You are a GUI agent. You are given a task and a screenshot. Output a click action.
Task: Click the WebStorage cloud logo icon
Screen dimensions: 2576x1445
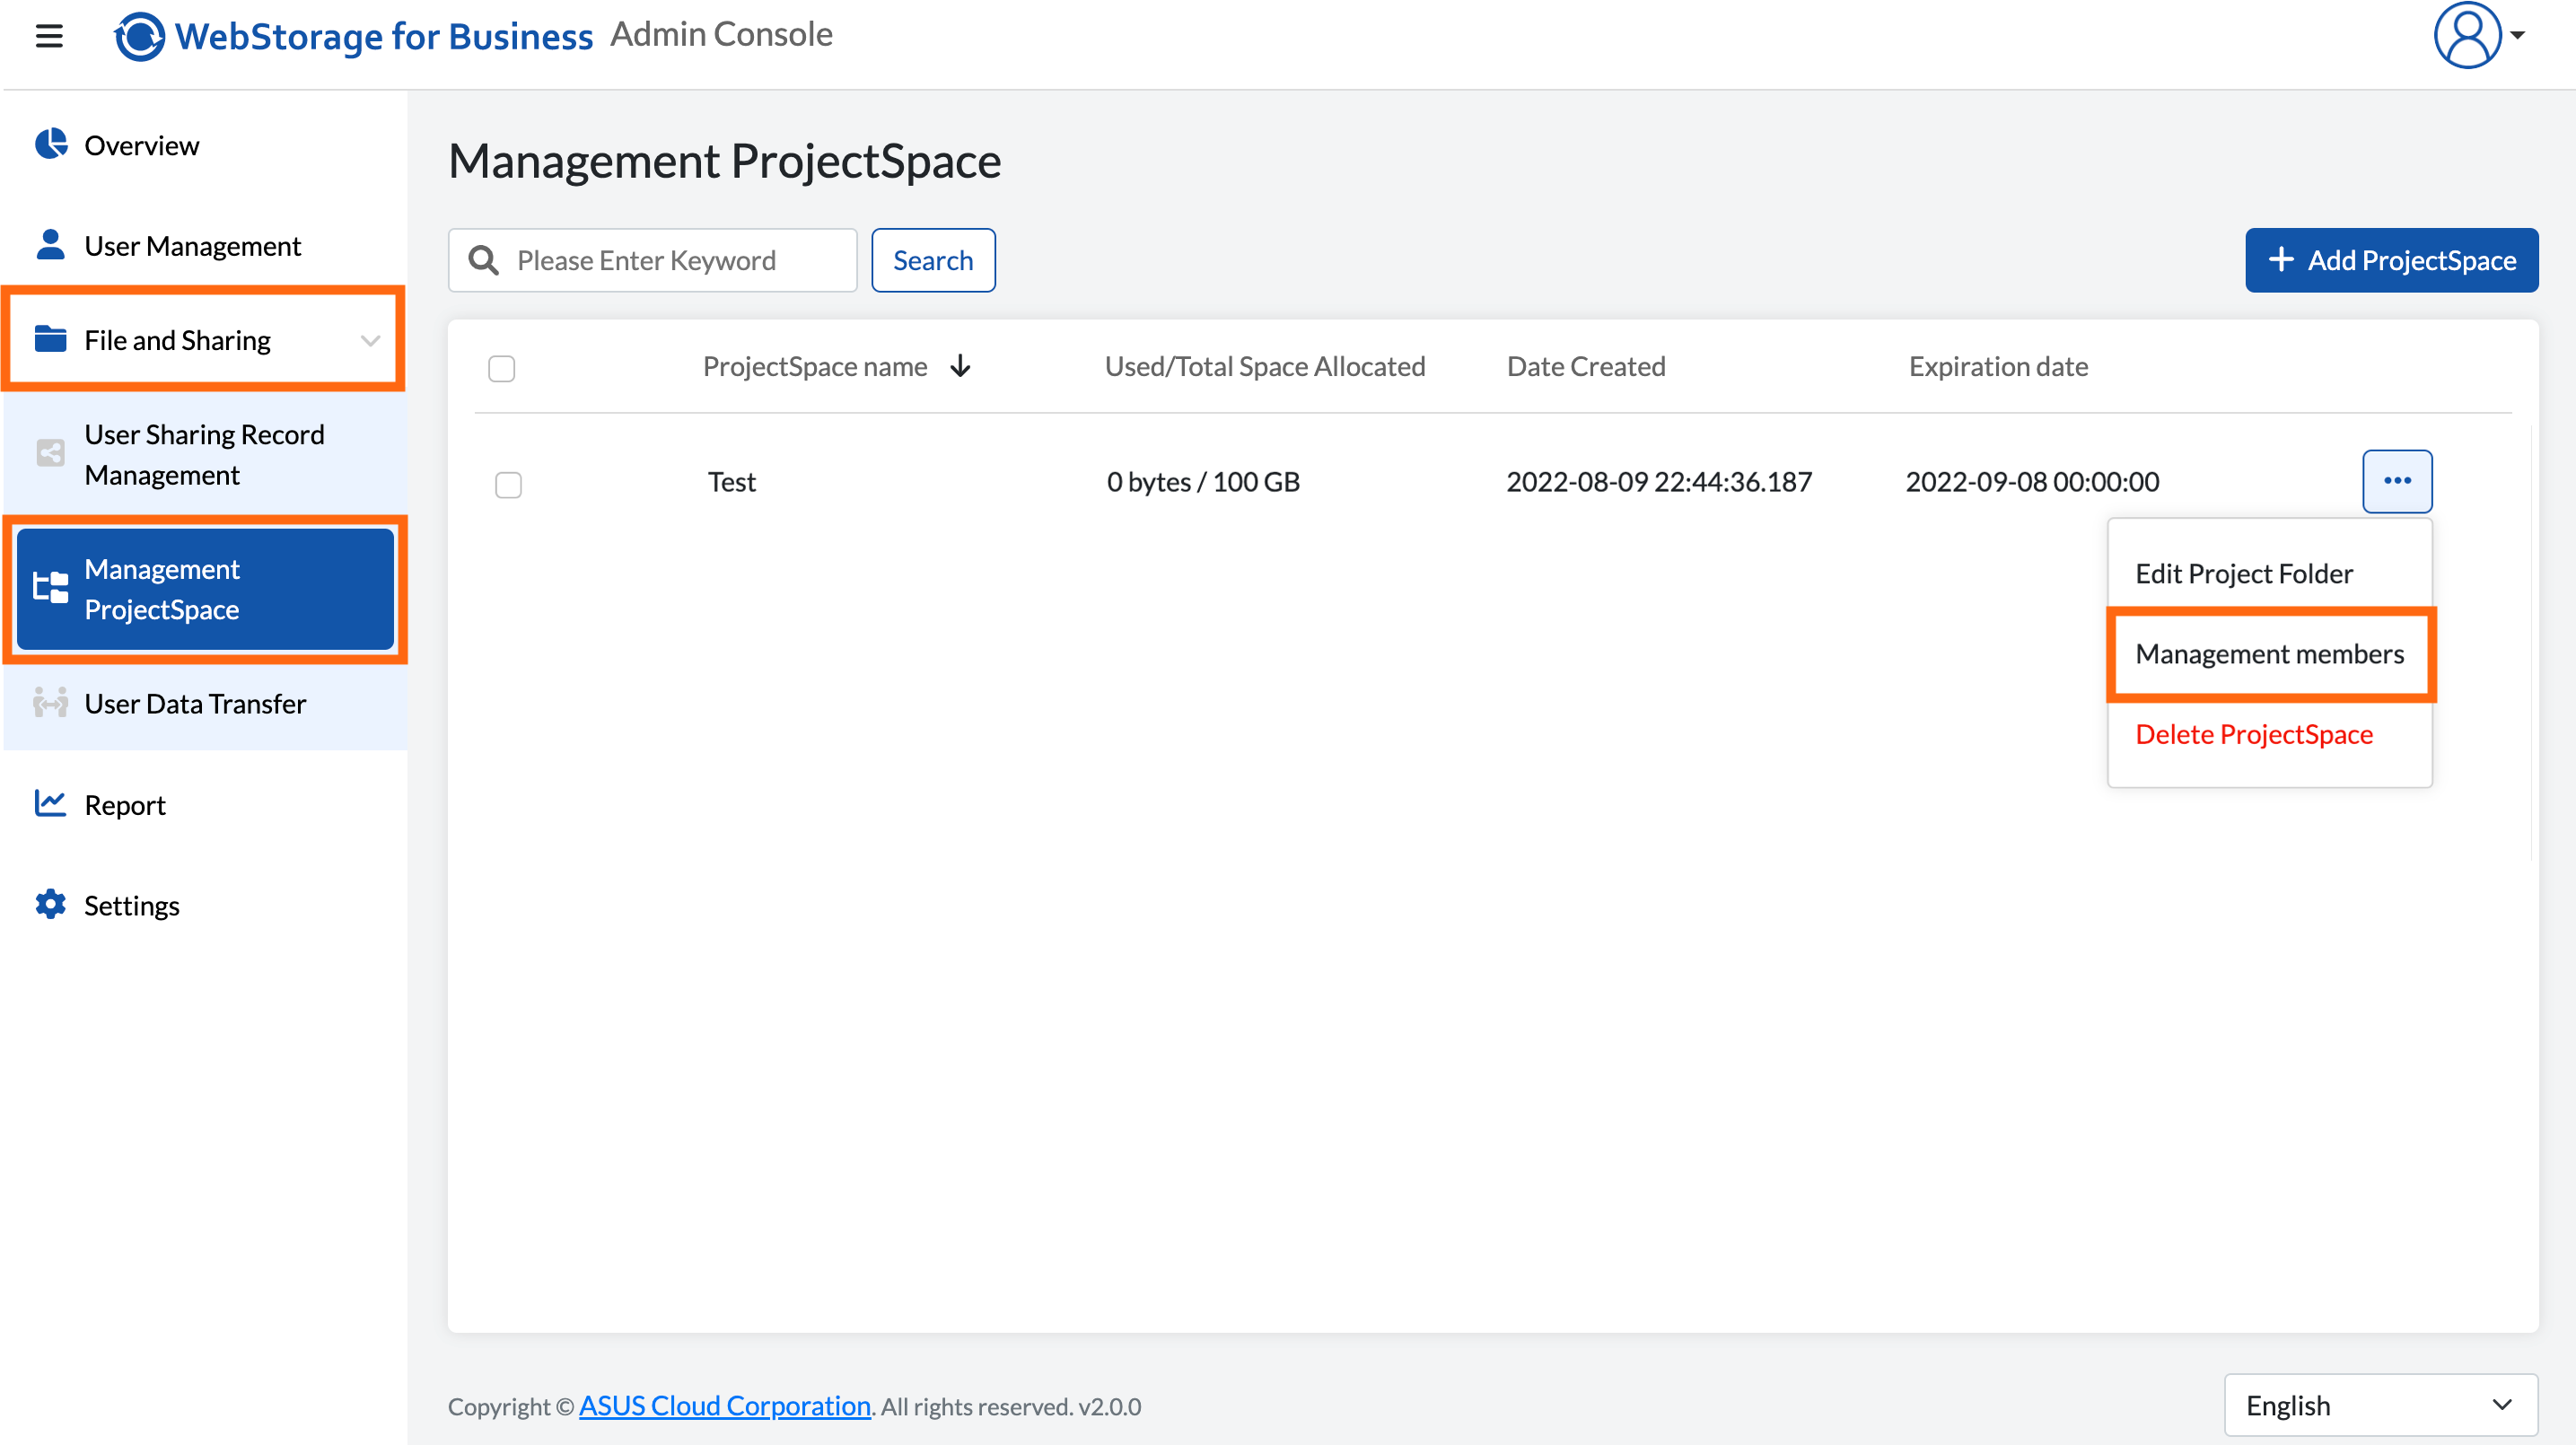[140, 36]
